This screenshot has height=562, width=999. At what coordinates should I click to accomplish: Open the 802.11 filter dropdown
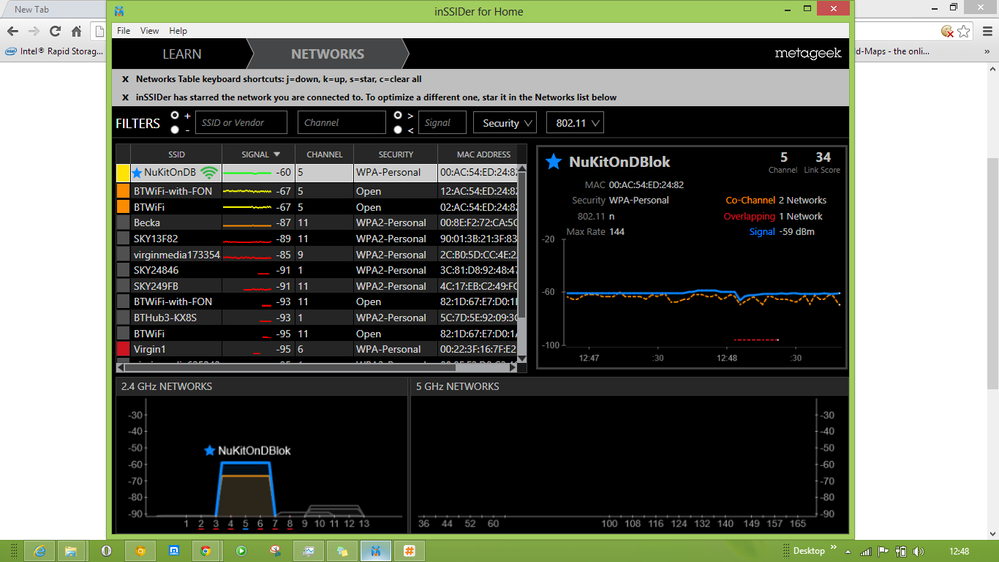click(x=575, y=123)
